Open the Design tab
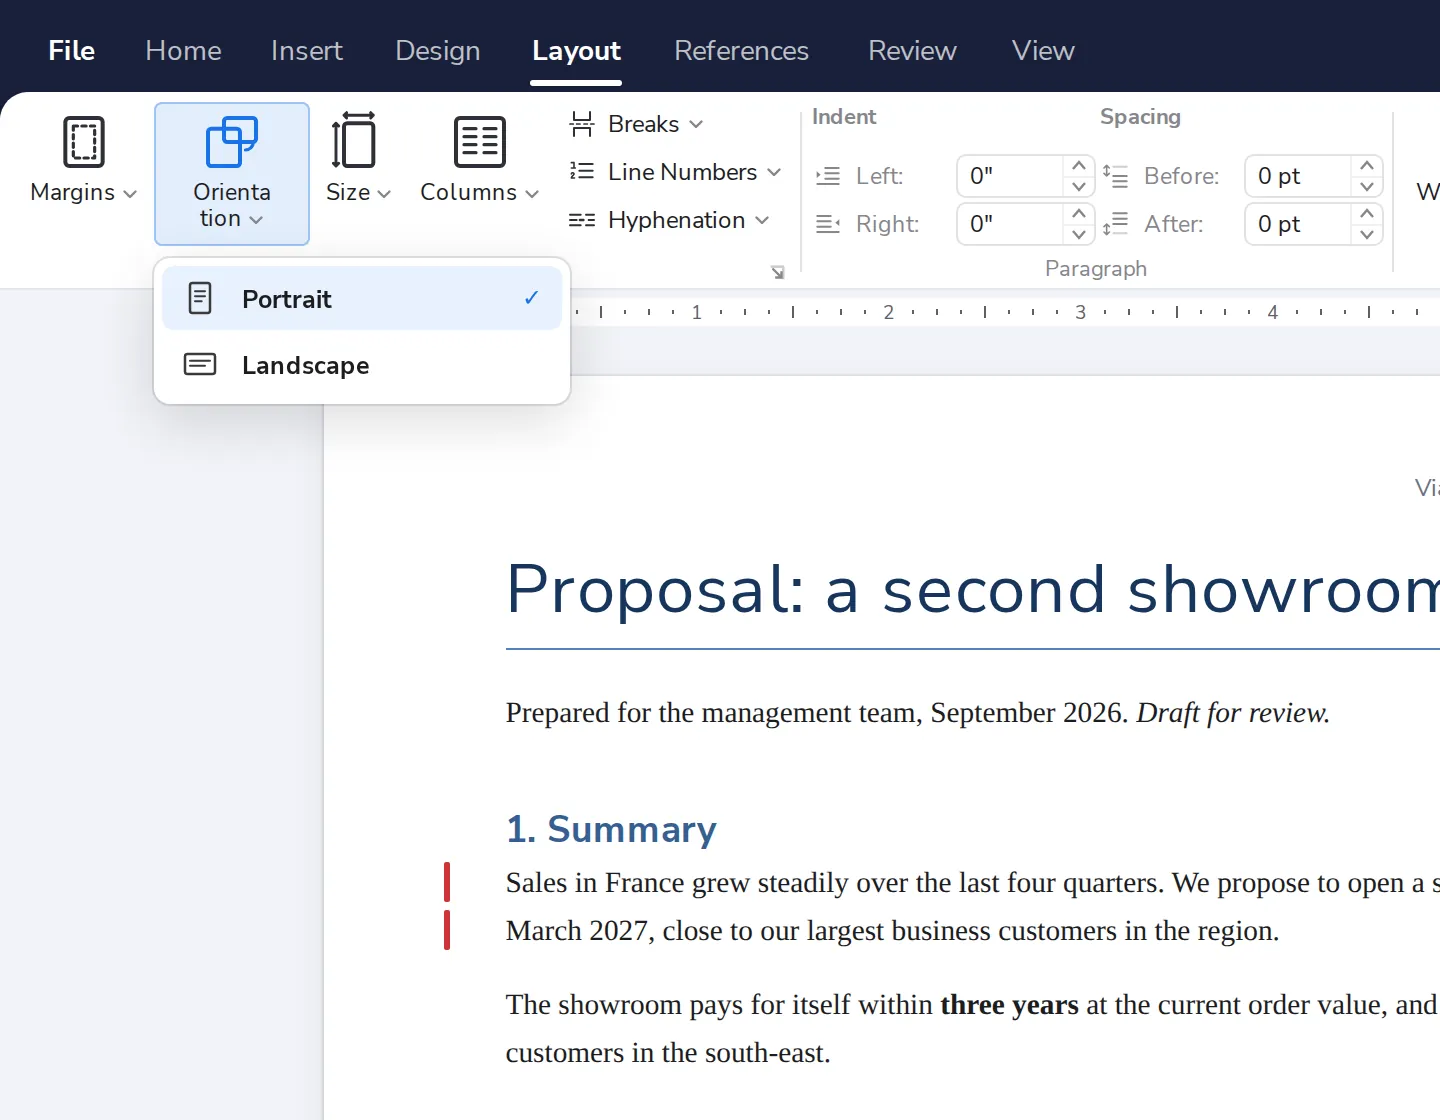The height and width of the screenshot is (1120, 1440). [x=438, y=50]
